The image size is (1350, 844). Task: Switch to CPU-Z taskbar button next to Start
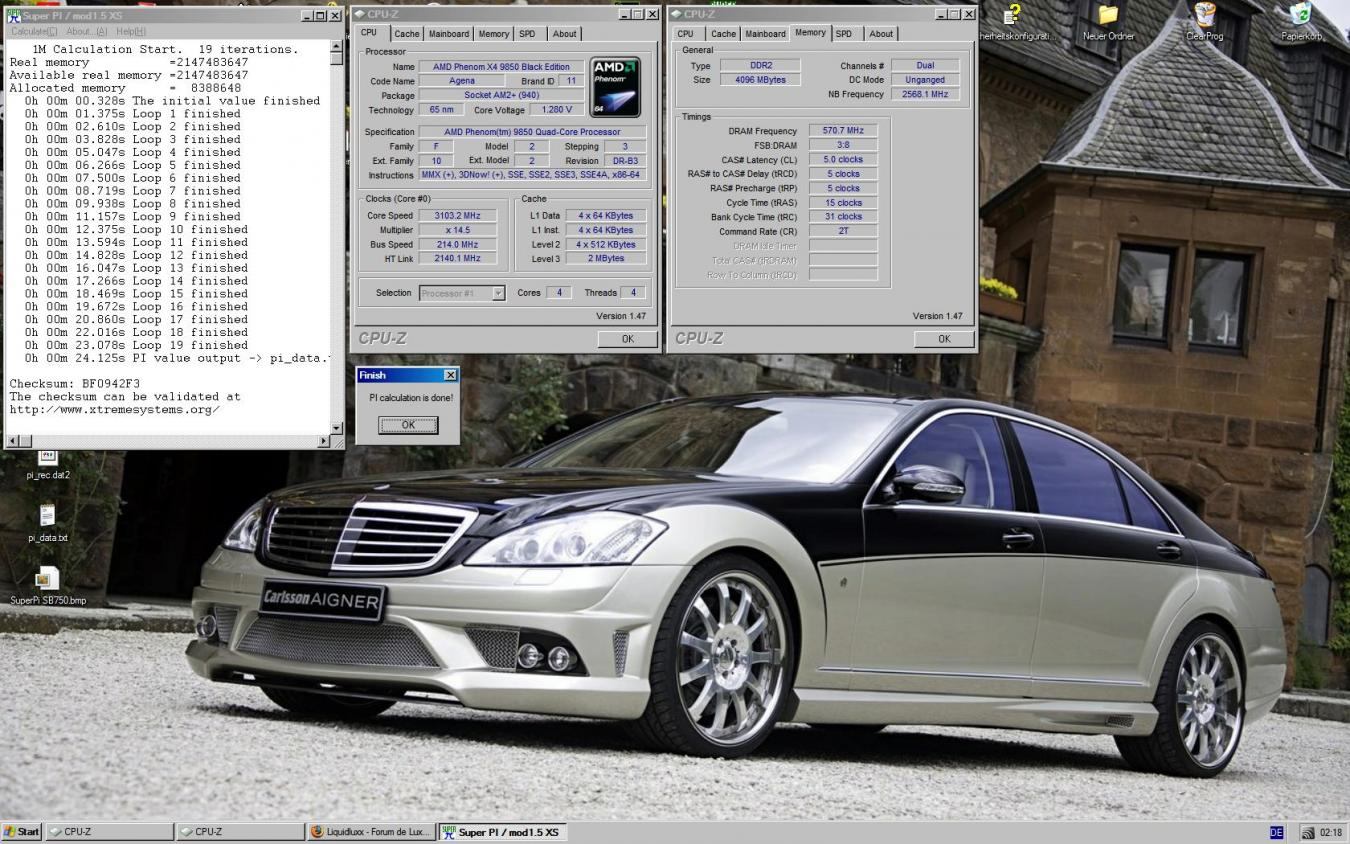pos(109,832)
